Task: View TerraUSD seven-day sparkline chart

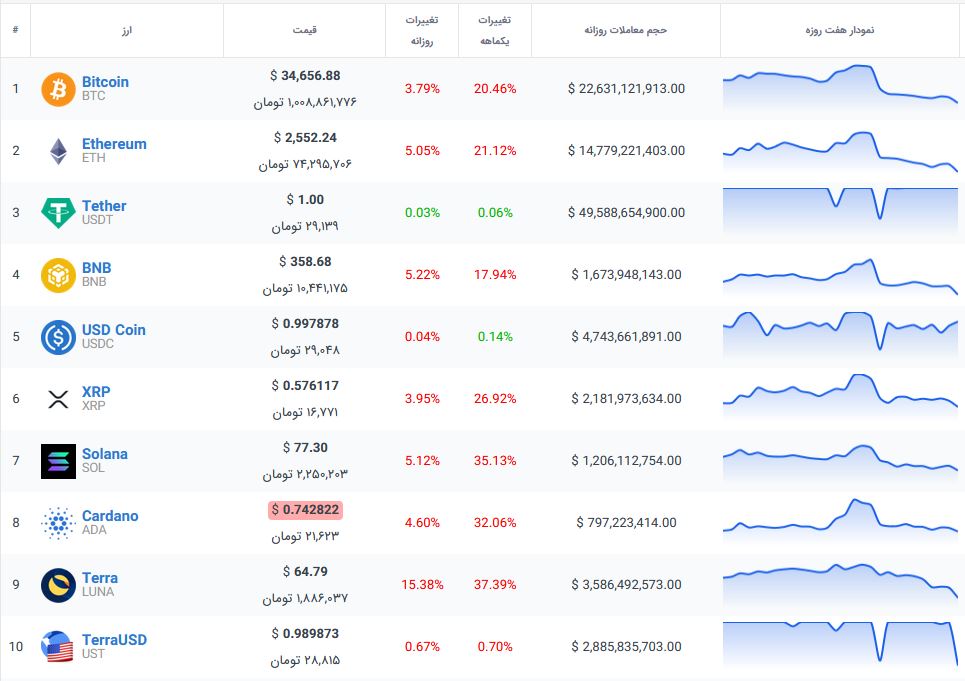Action: (840, 646)
